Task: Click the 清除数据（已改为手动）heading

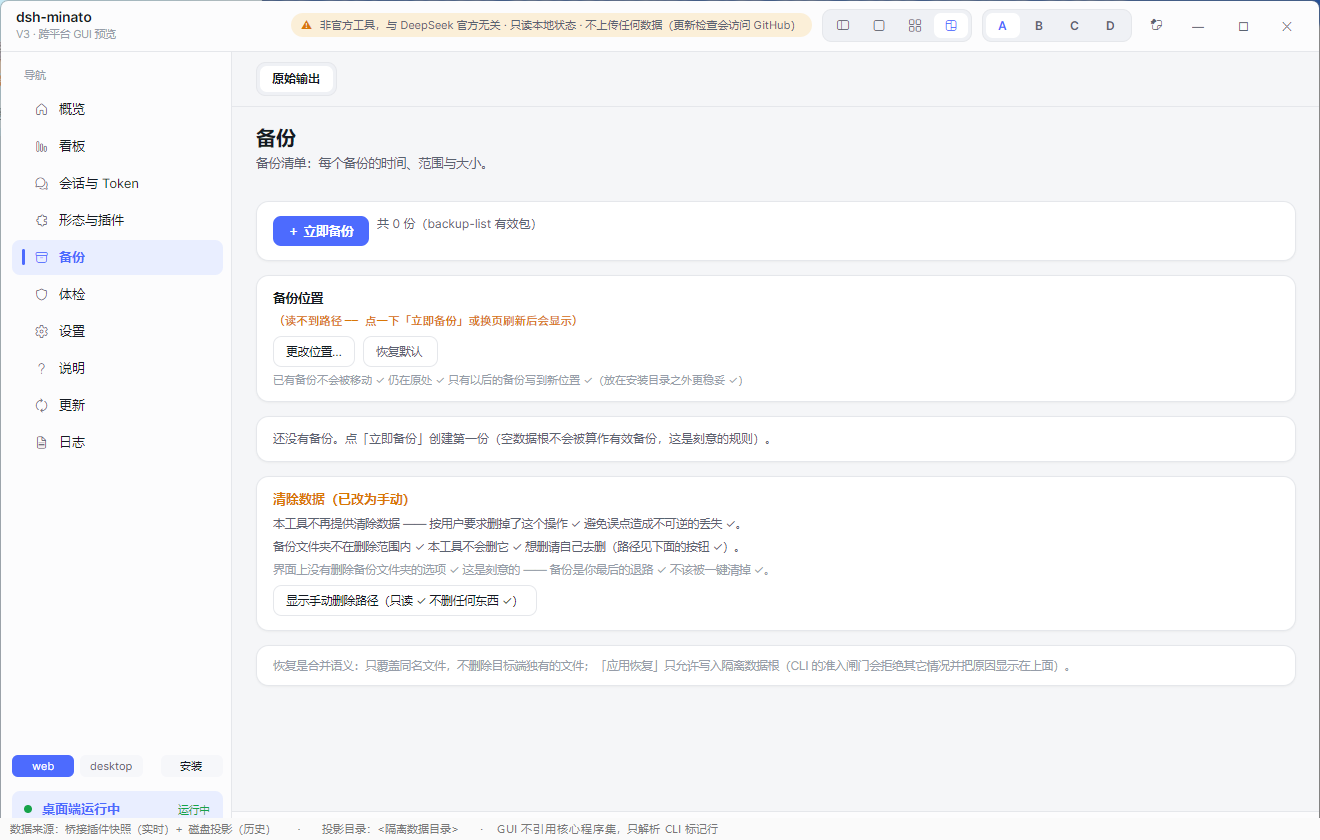Action: point(341,499)
